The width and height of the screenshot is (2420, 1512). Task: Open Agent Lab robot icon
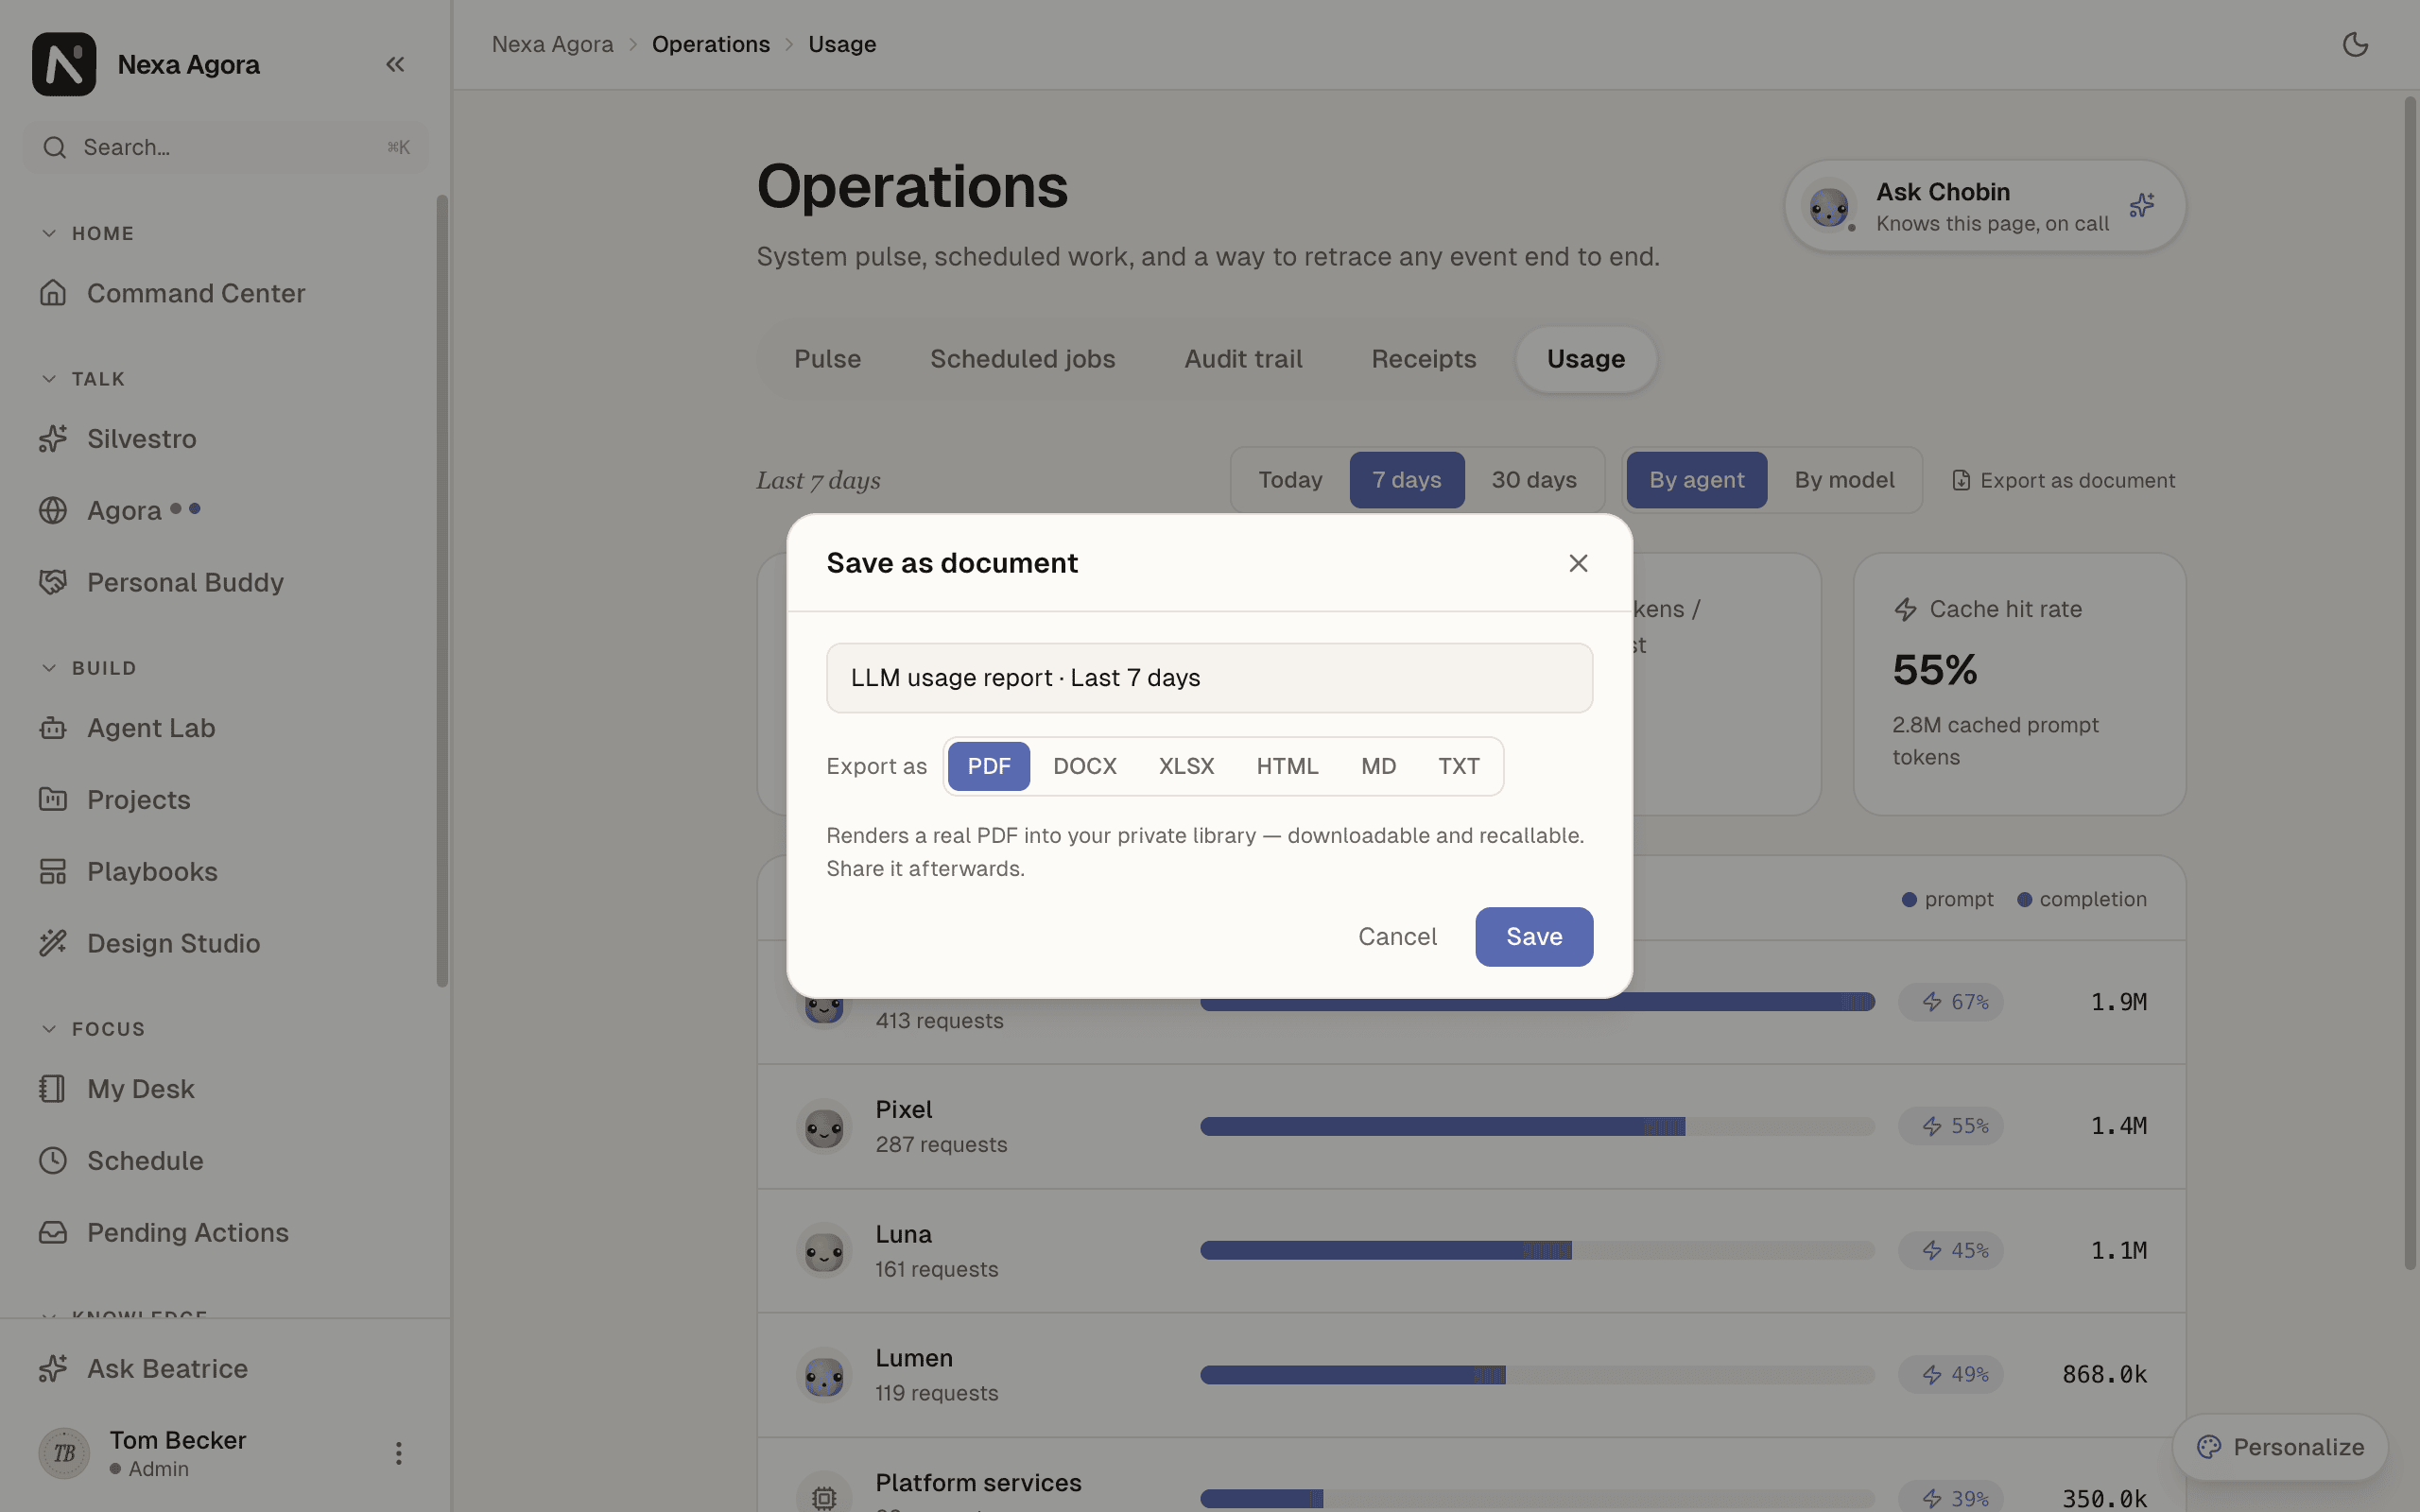(x=53, y=728)
